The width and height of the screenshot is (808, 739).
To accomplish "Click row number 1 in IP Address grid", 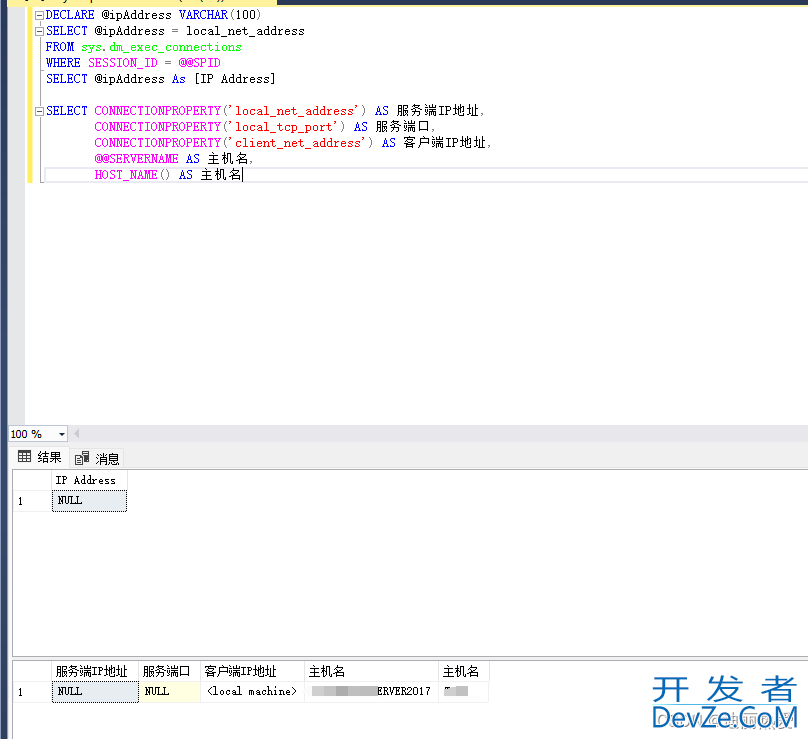I will (32, 501).
